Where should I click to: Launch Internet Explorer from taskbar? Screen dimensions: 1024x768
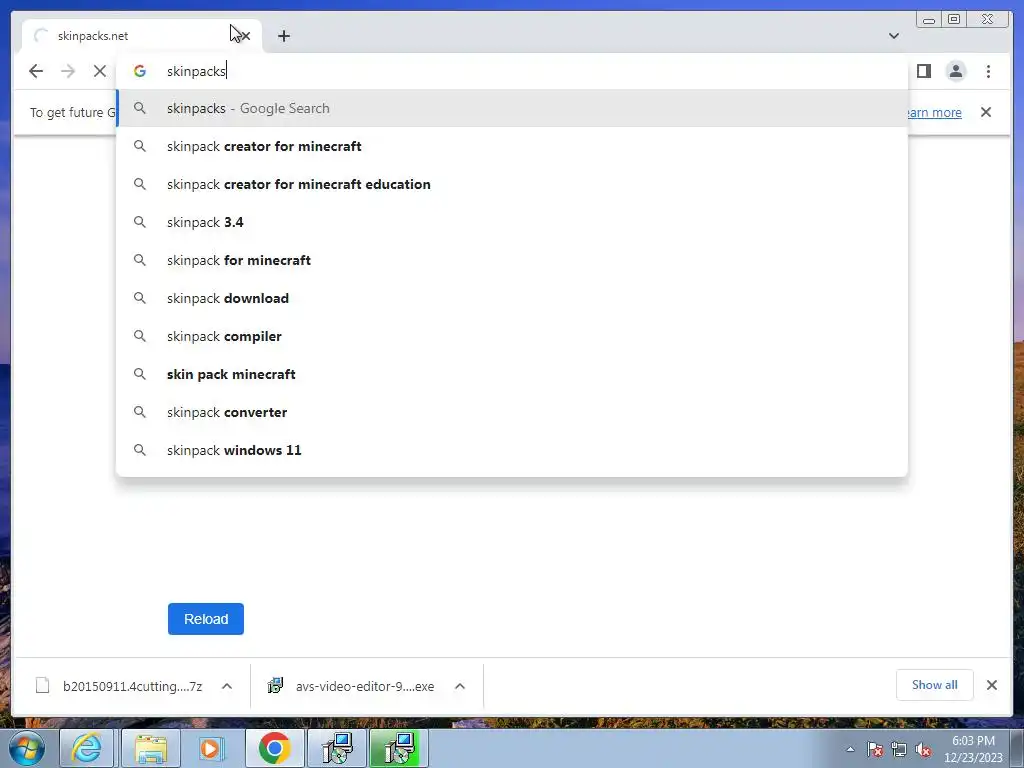(x=87, y=748)
